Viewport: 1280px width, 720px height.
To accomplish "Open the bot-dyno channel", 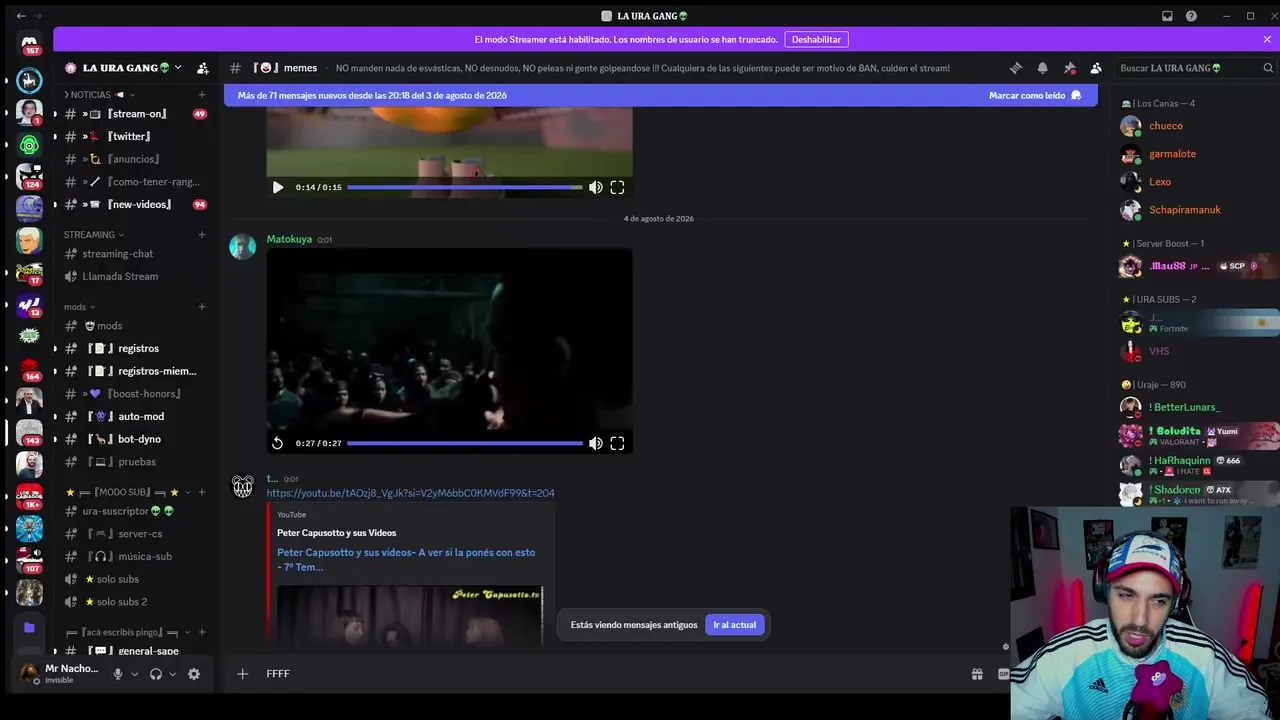I will point(134,439).
